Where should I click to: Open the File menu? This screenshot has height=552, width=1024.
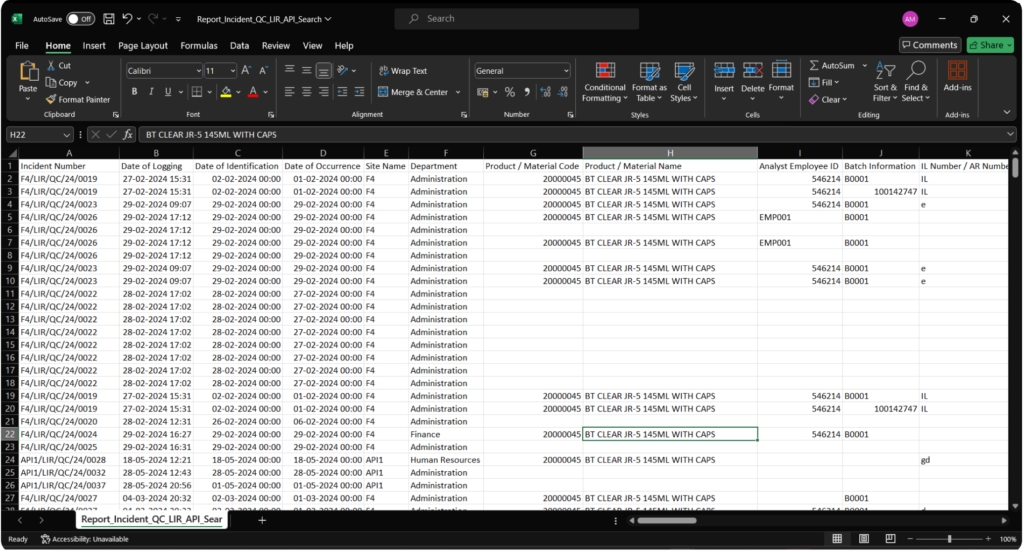[22, 46]
